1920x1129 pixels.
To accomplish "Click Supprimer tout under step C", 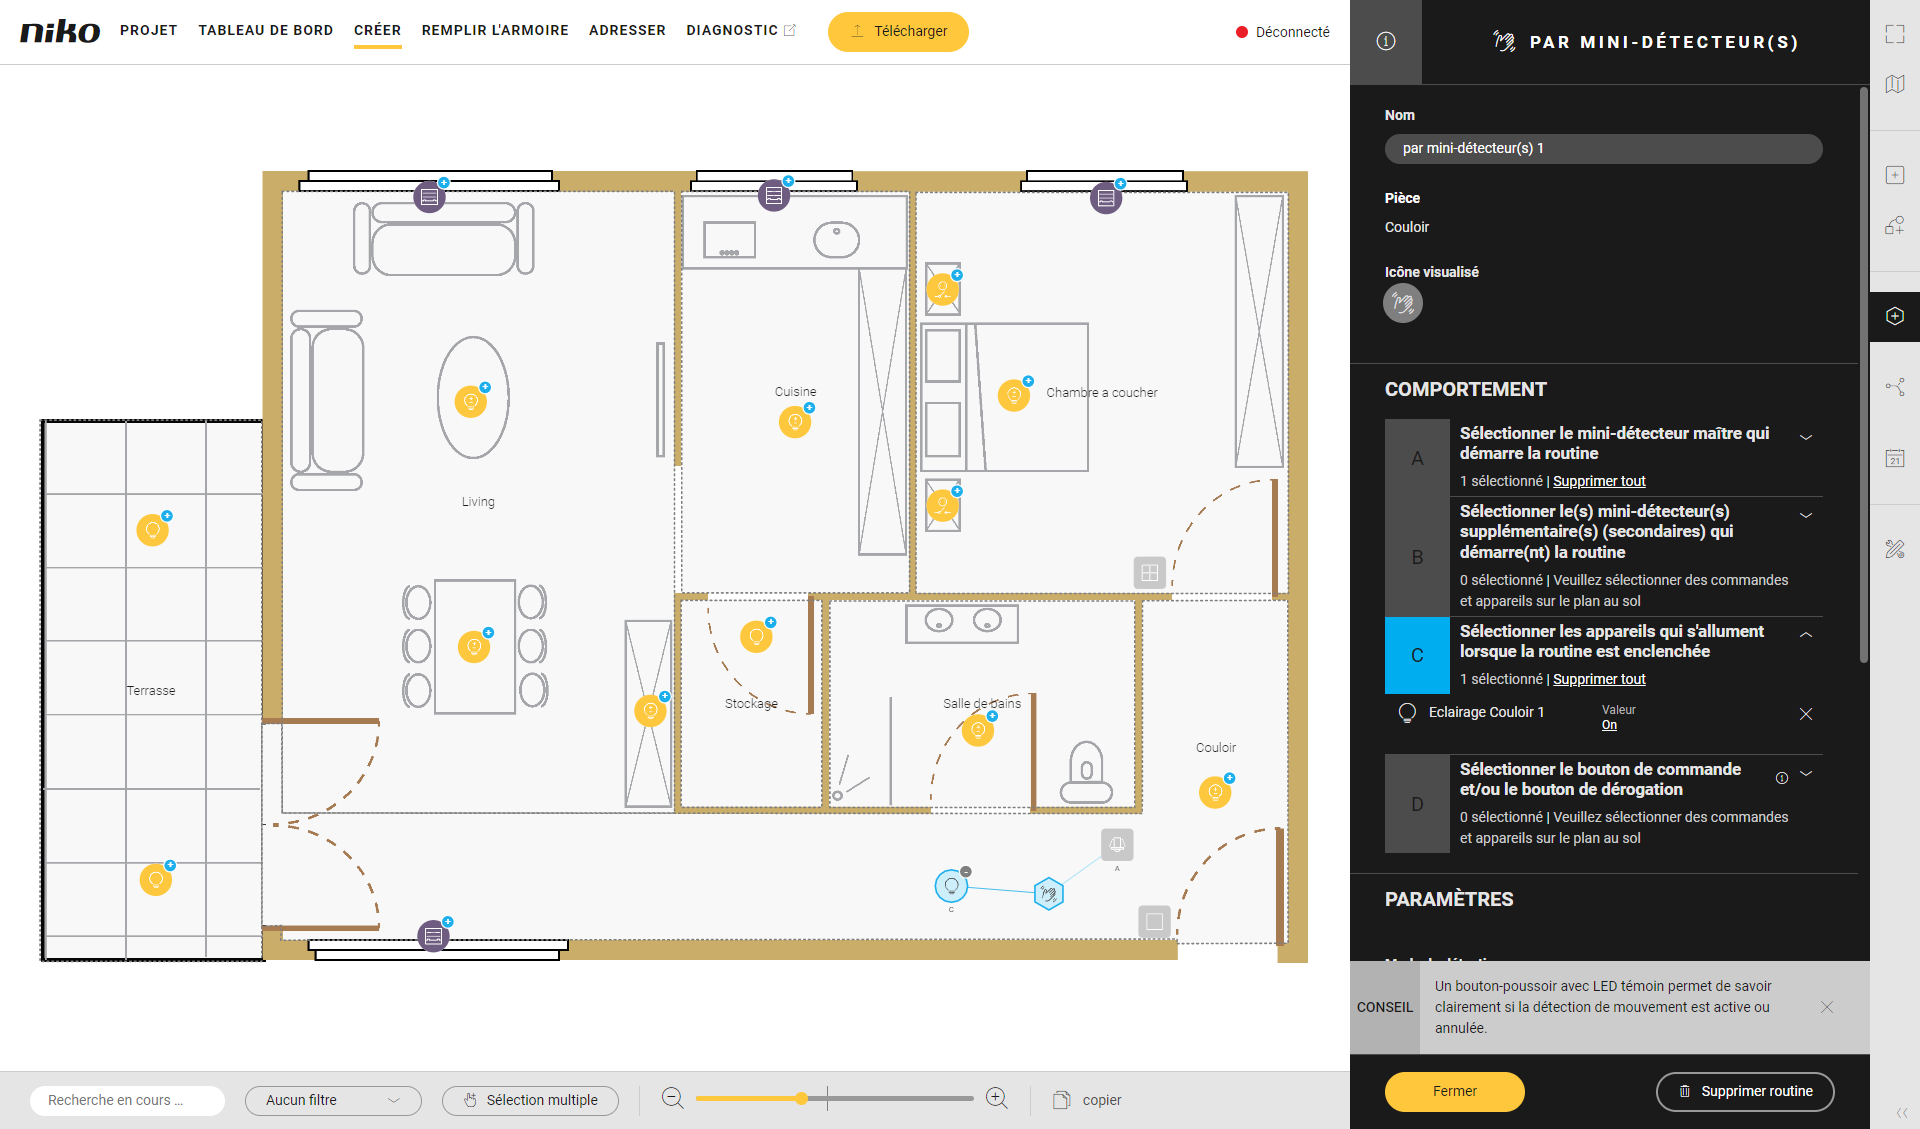I will (x=1599, y=679).
